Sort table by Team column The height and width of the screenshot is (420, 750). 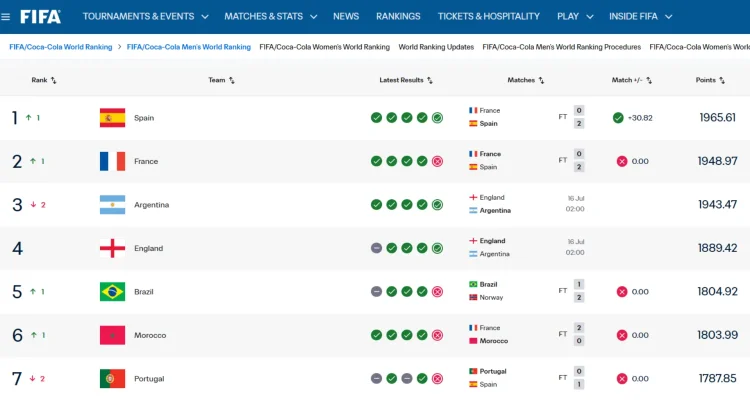tap(221, 80)
